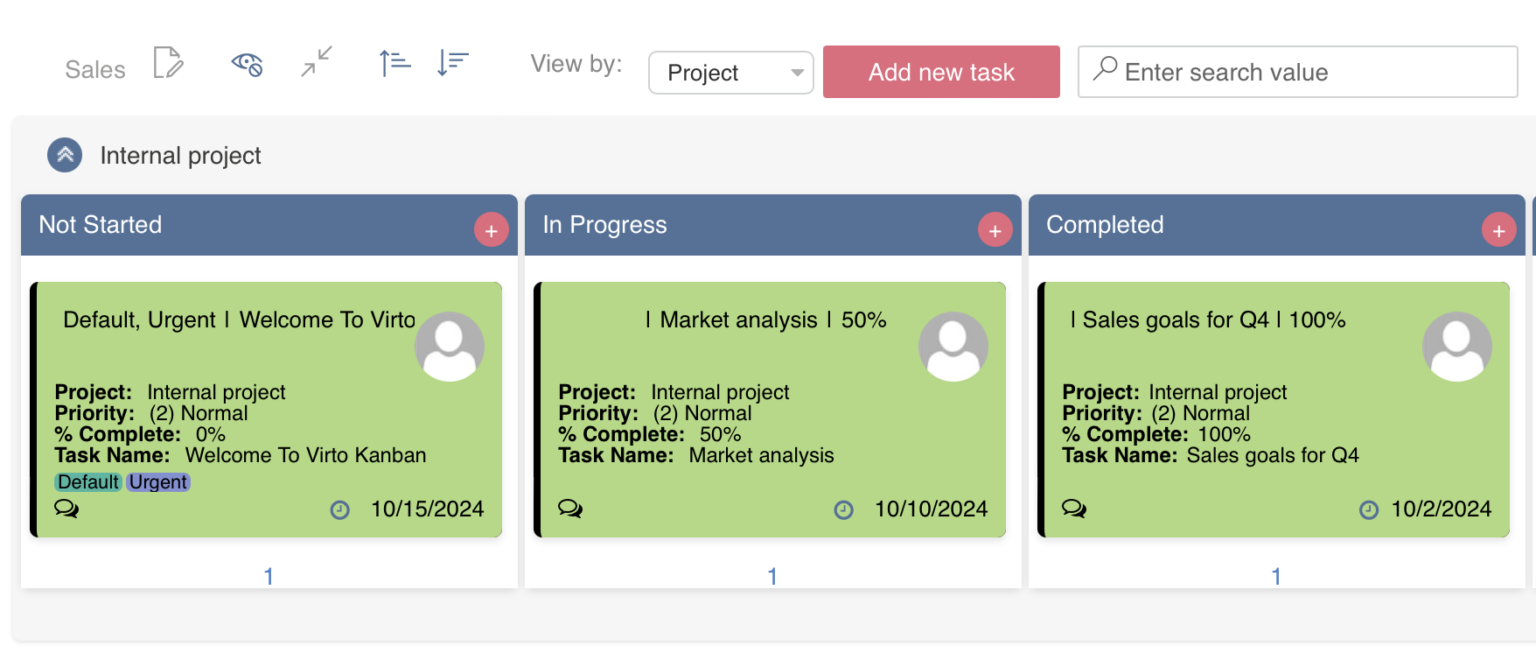Open comments on the Market analysis card
Screen dimensions: 1536x660
tap(571, 508)
